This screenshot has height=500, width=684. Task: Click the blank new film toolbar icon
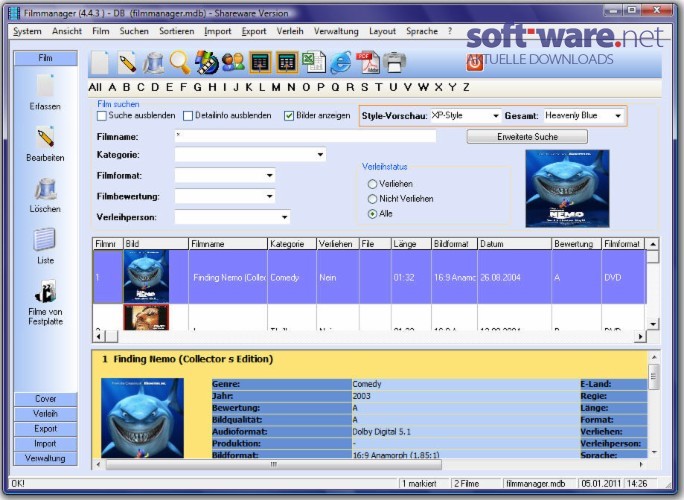pyautogui.click(x=100, y=63)
